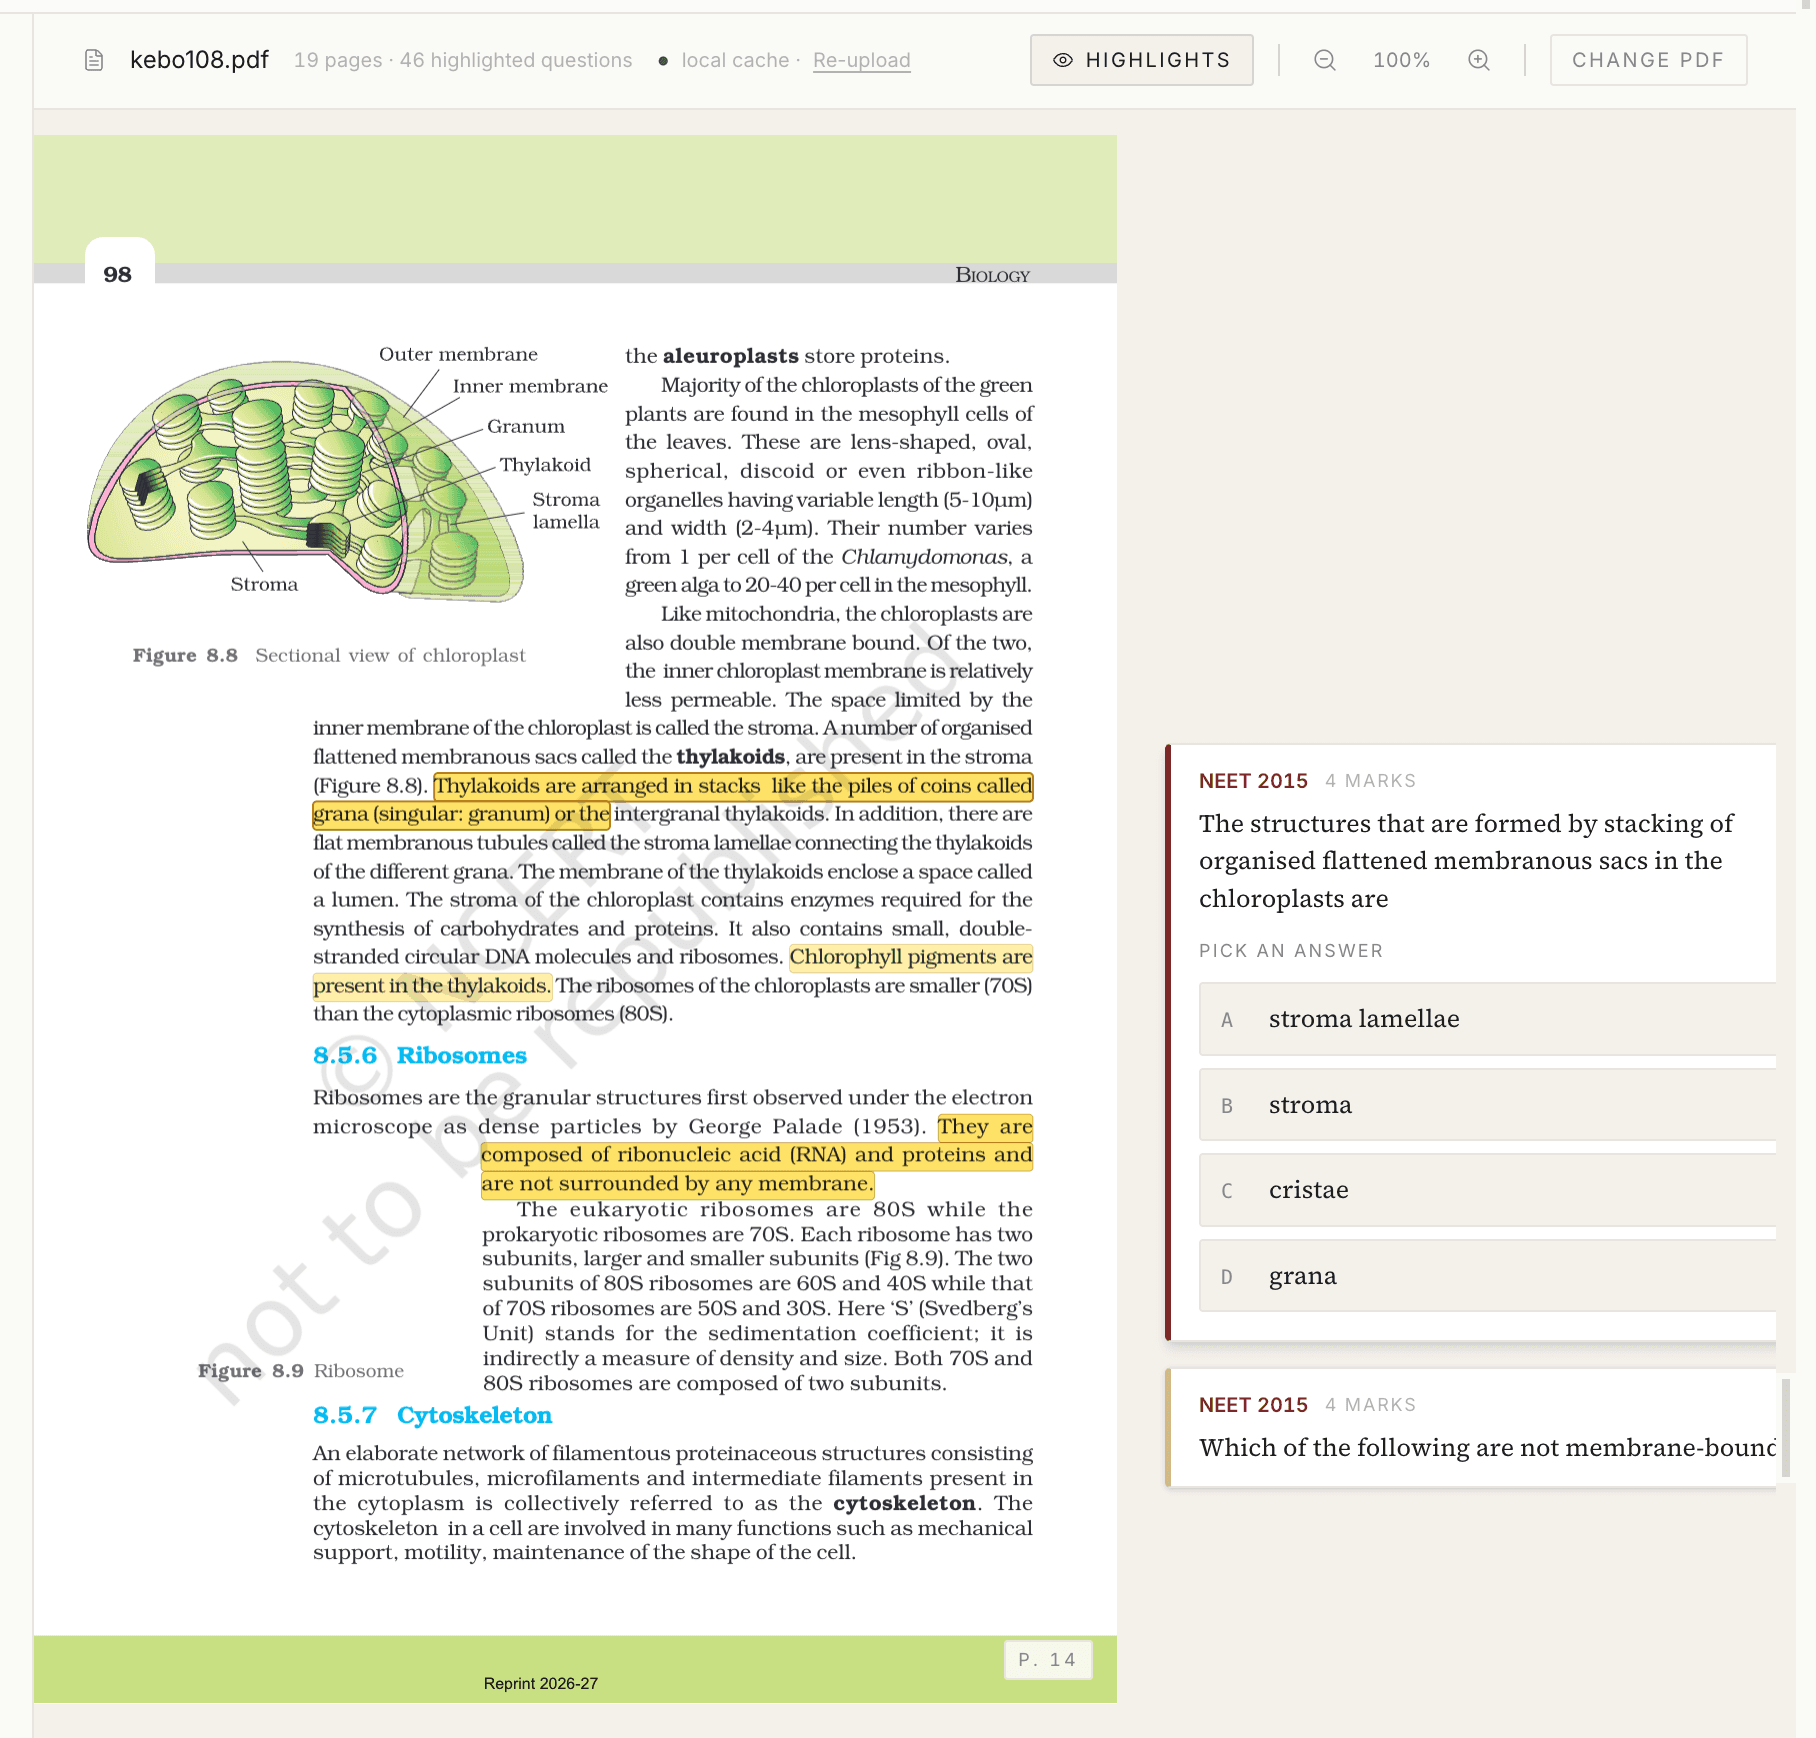Click the chloroplast sectional view figure
Screen dimensions: 1816x1738
pos(305,481)
